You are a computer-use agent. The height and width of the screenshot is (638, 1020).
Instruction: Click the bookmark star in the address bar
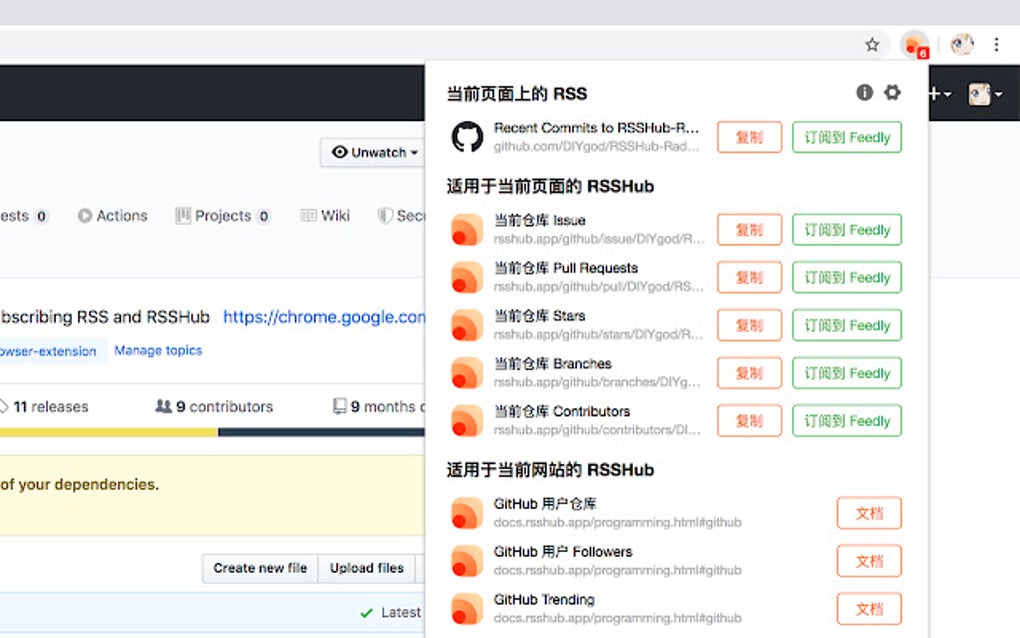pyautogui.click(x=871, y=44)
